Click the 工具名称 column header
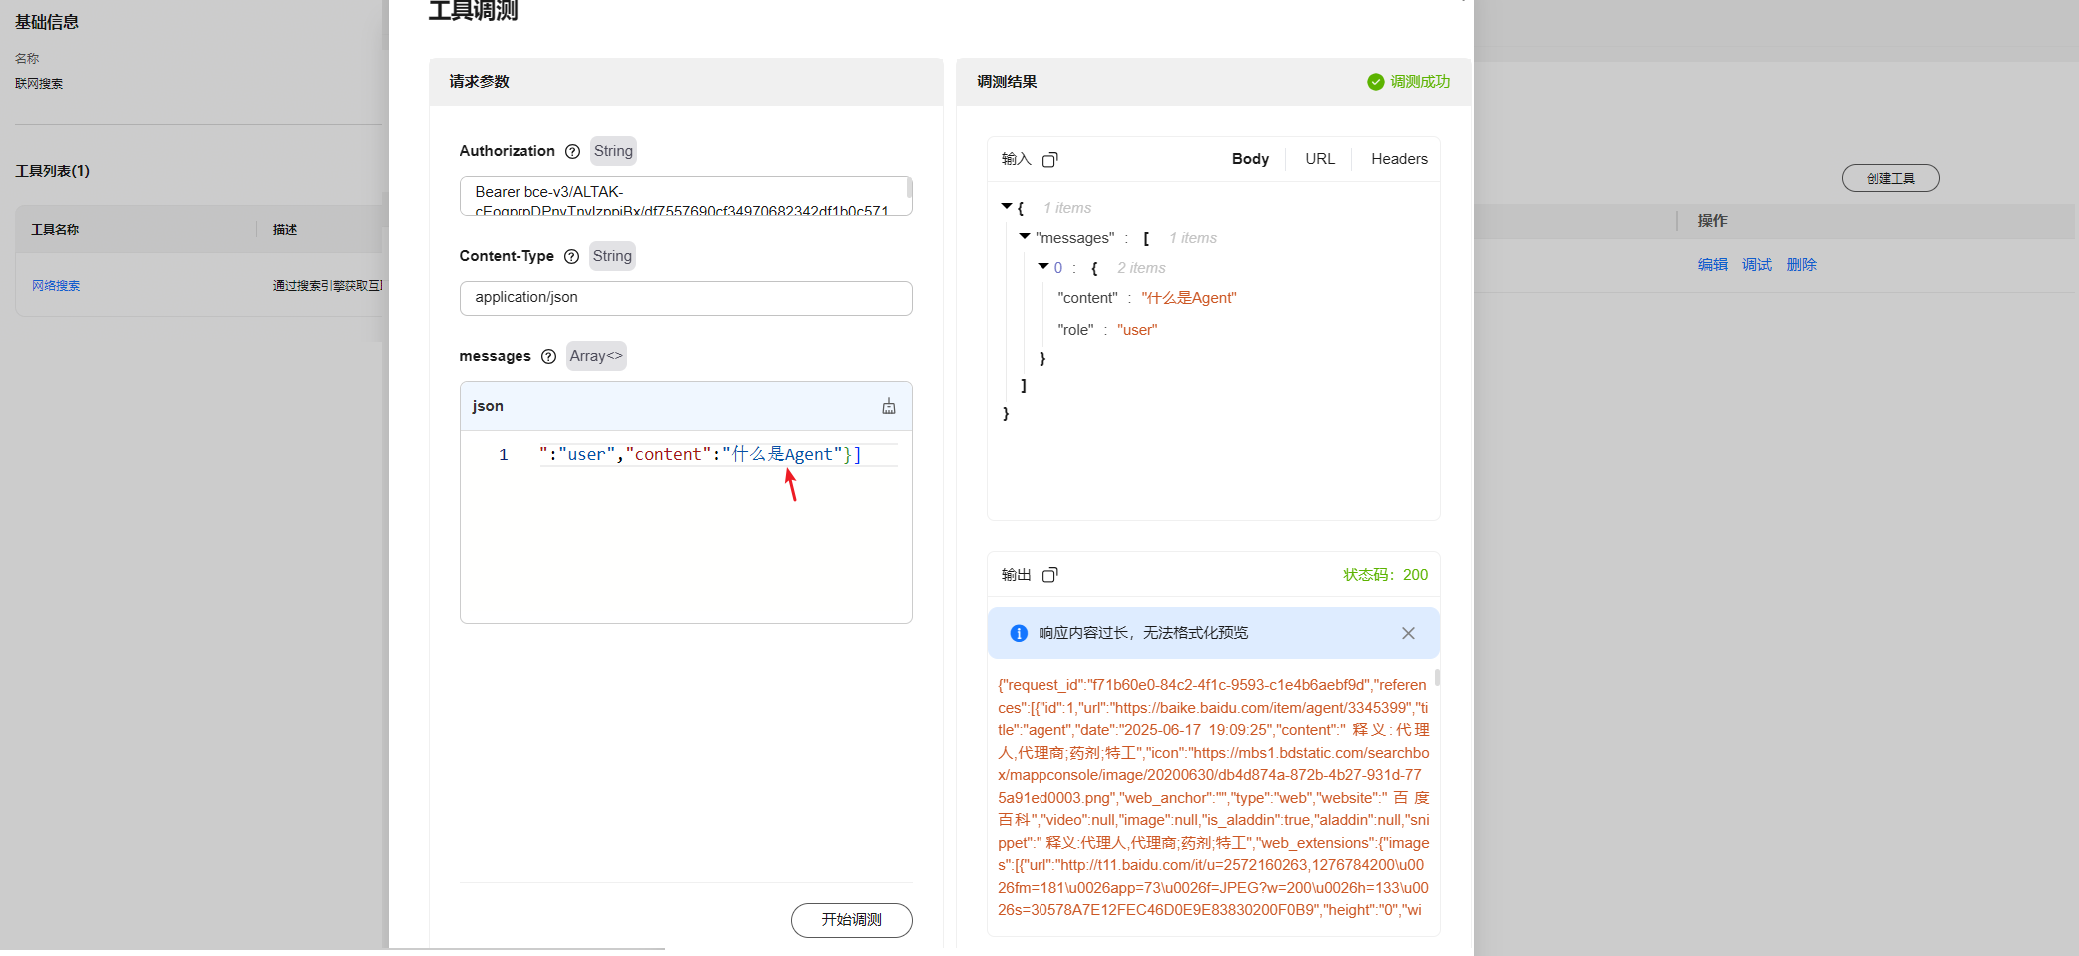 click(x=55, y=230)
